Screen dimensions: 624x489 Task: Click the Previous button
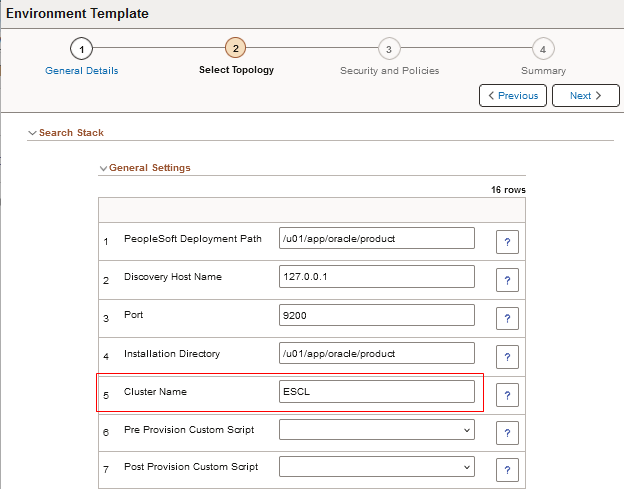click(x=513, y=96)
